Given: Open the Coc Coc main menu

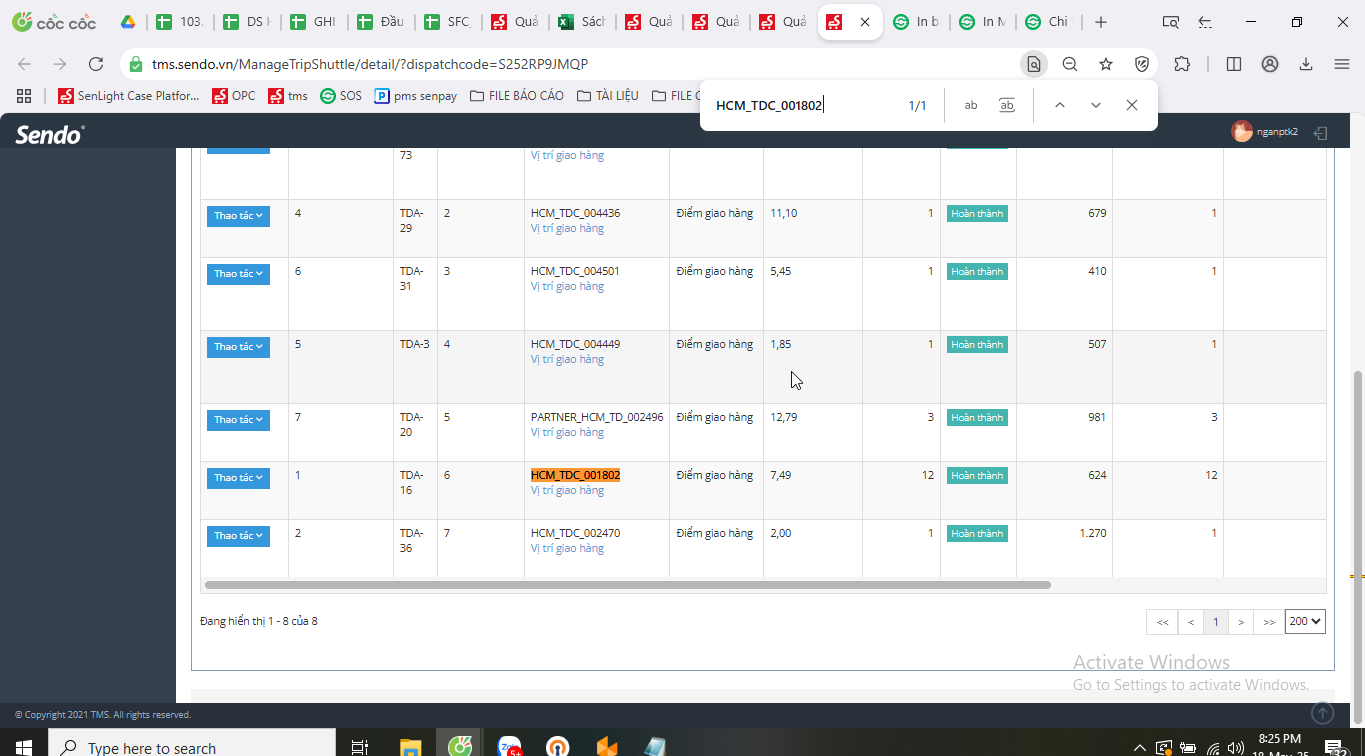Looking at the screenshot, I should [1342, 64].
